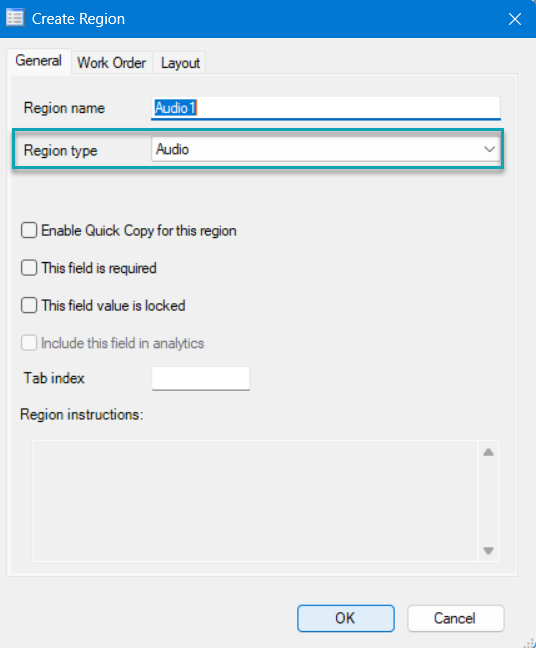This screenshot has height=648, width=536.
Task: Toggle This field value is locked
Action: pyautogui.click(x=29, y=306)
